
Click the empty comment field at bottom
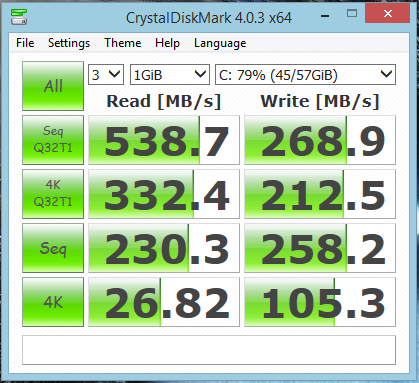coord(209,350)
